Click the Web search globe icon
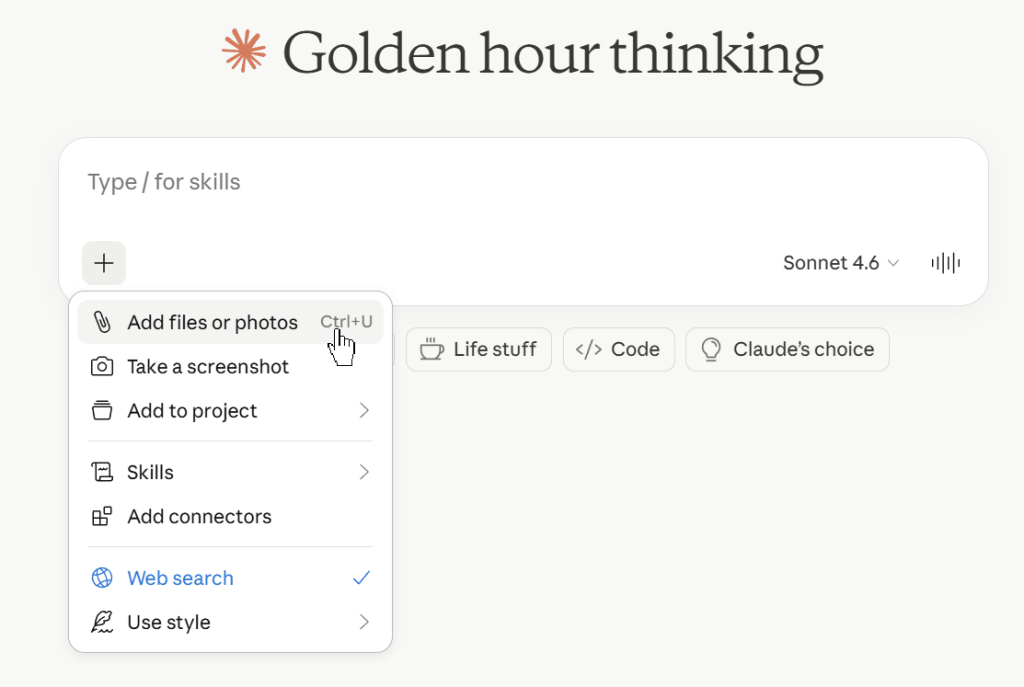Screen dimensions: 1024x687 coord(102,578)
